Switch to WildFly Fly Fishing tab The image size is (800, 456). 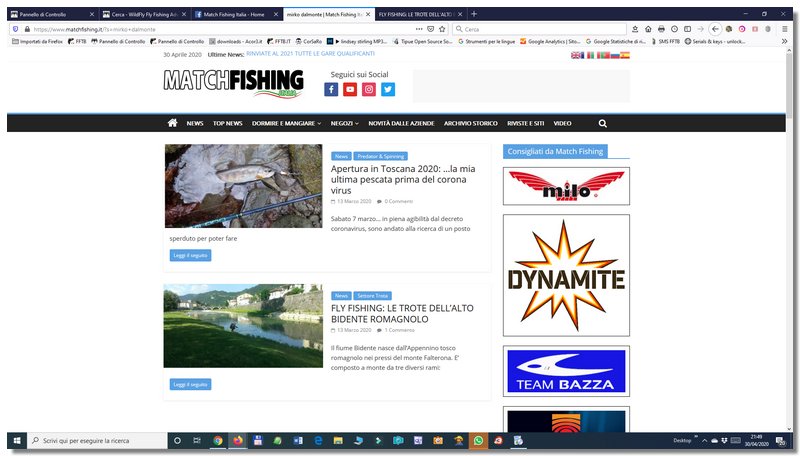tap(144, 14)
